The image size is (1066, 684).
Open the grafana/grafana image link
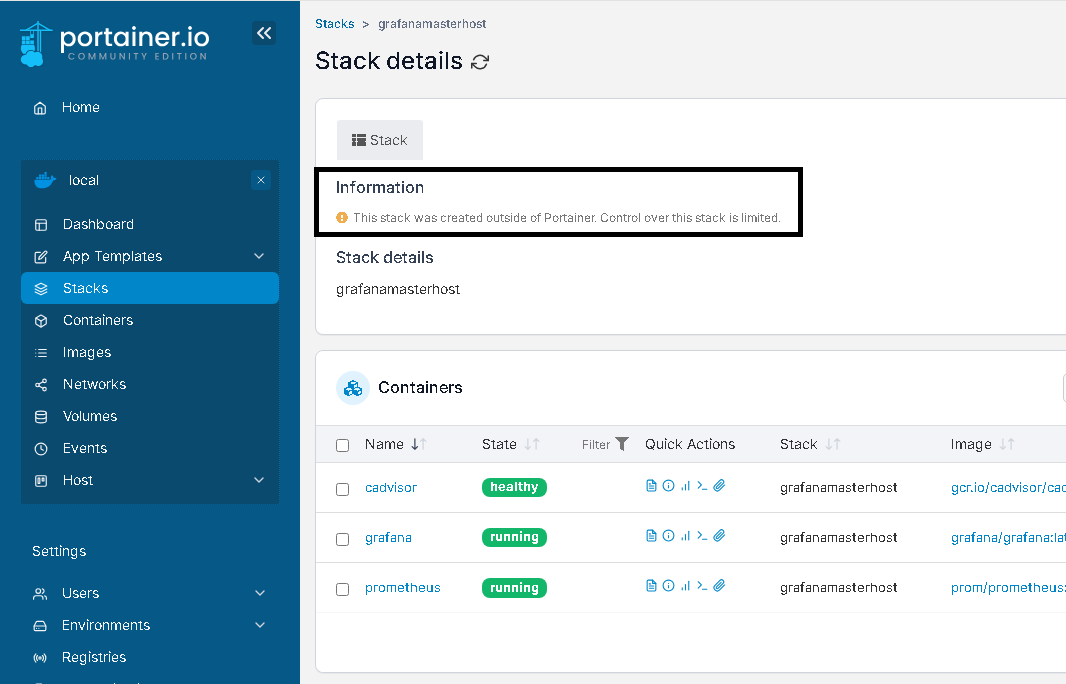click(1008, 538)
